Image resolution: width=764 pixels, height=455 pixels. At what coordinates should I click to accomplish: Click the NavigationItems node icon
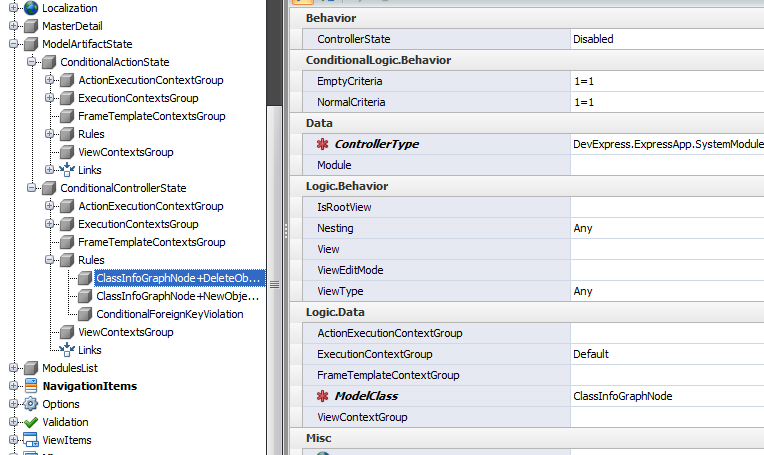point(31,386)
